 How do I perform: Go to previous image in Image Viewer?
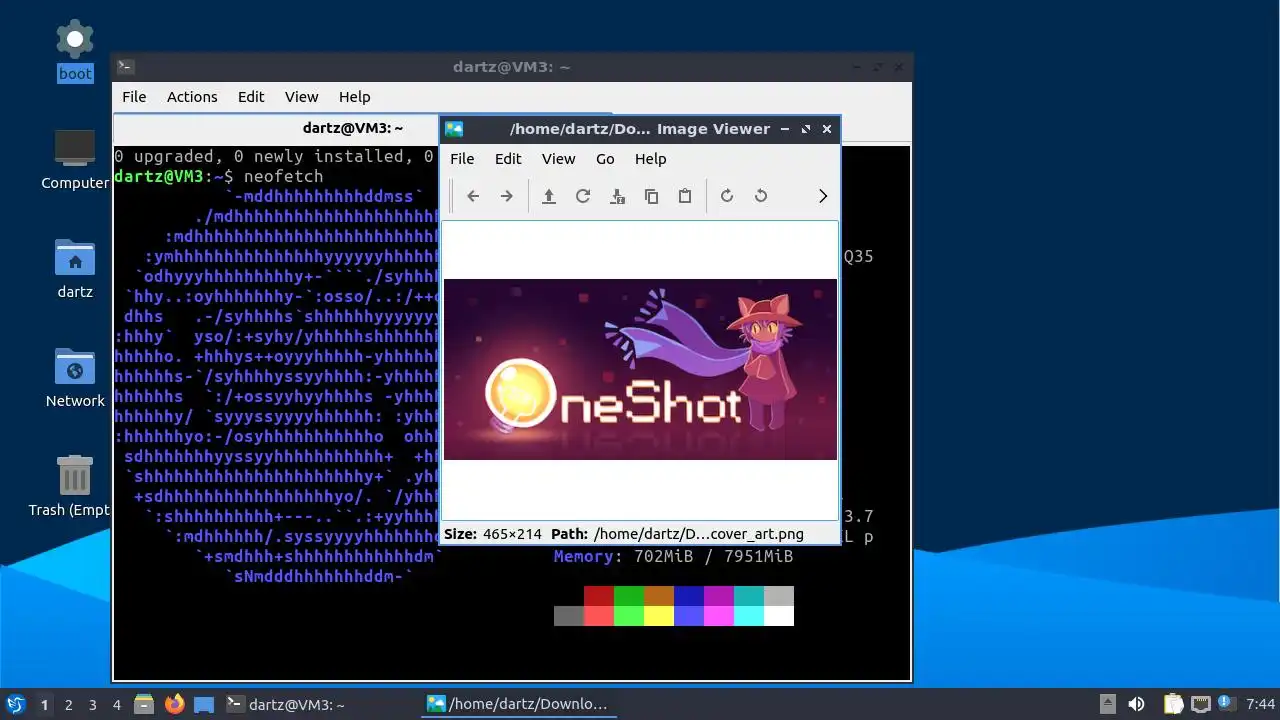[473, 196]
